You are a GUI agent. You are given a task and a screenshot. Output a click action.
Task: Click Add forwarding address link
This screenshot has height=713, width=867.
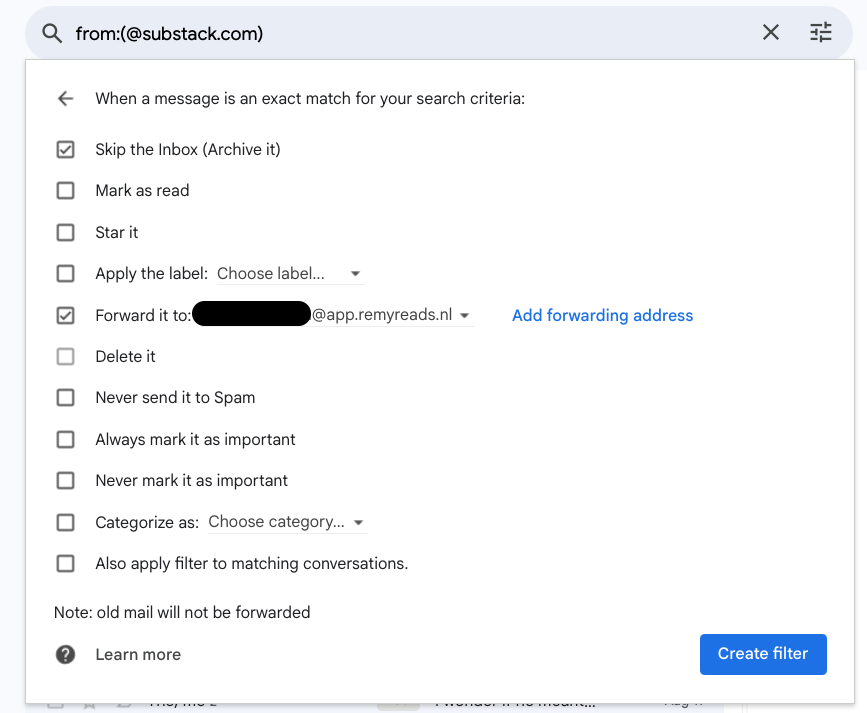[602, 315]
